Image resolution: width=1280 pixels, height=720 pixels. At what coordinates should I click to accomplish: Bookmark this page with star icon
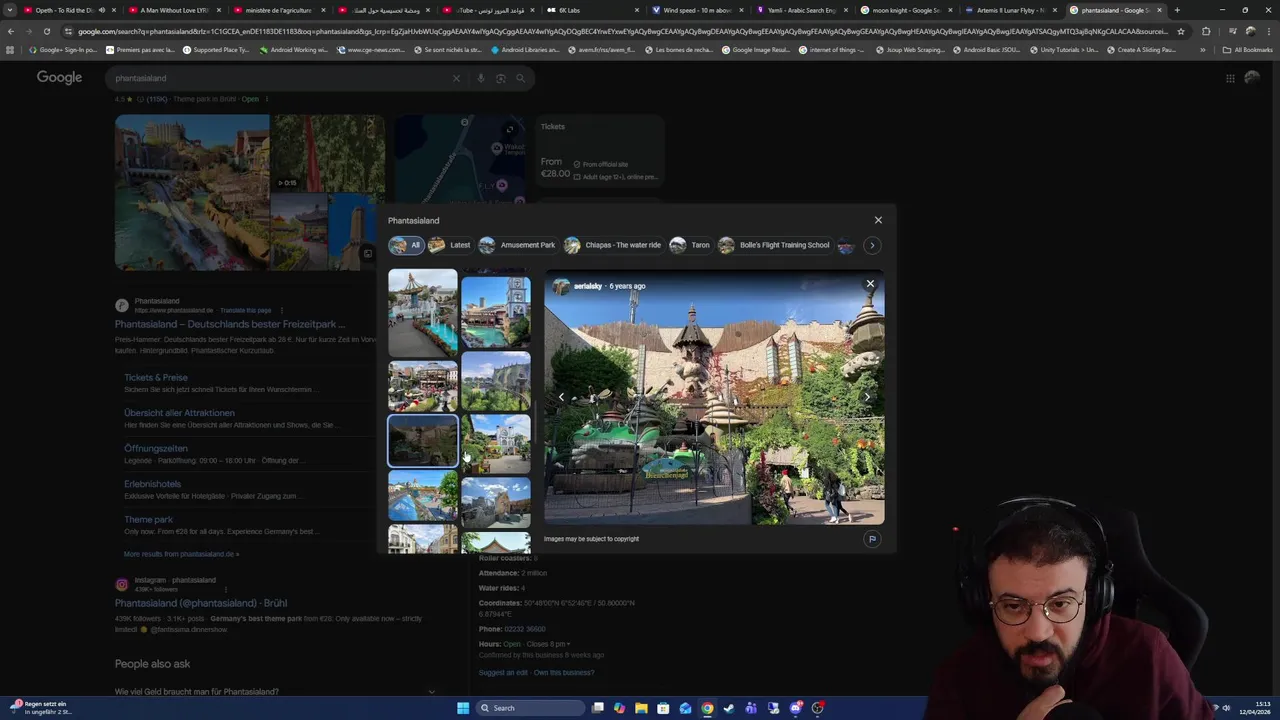(x=1181, y=31)
